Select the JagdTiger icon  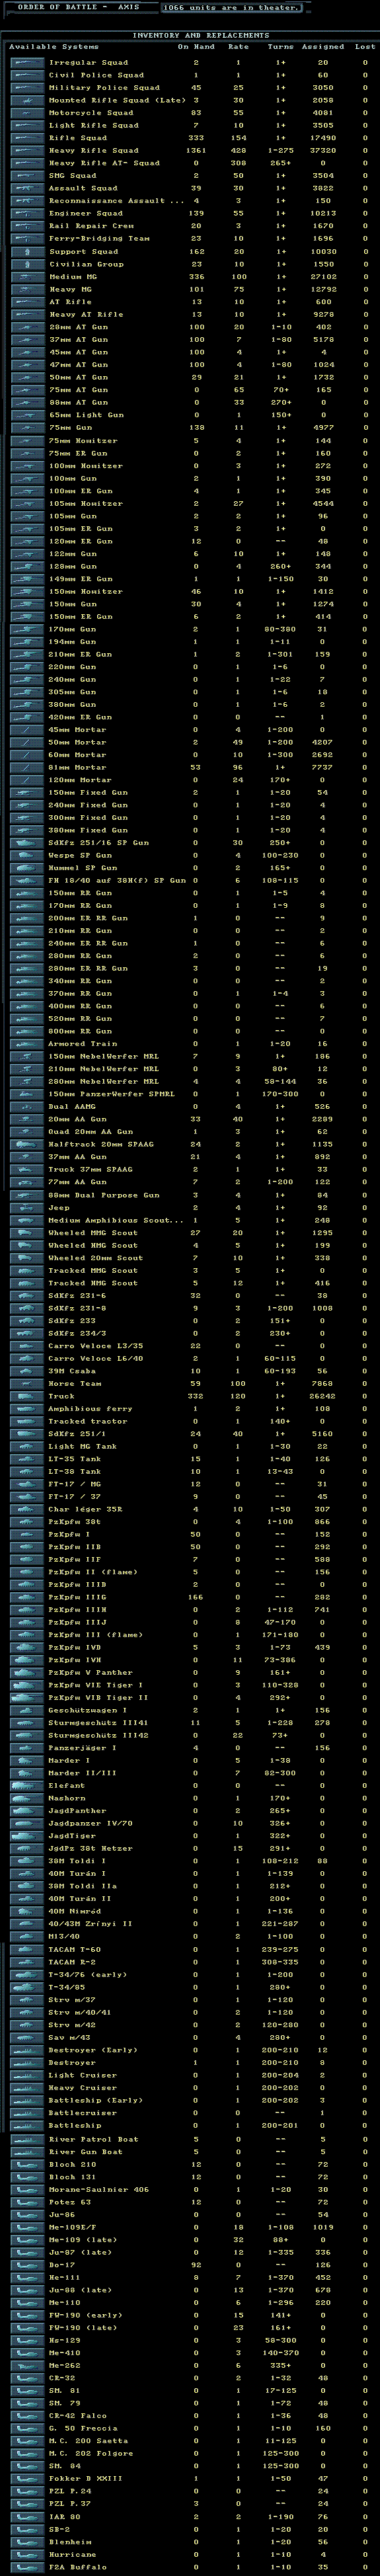(27, 1837)
